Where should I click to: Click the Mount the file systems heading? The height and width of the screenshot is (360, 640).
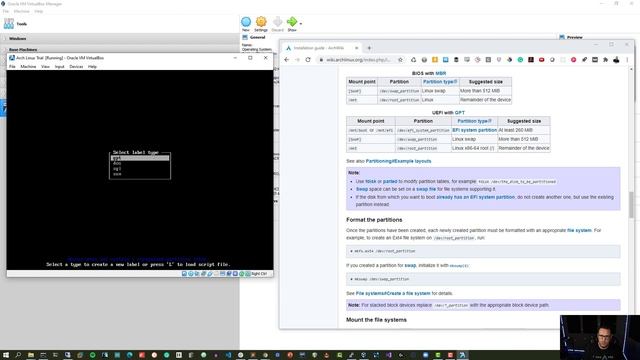pos(376,320)
